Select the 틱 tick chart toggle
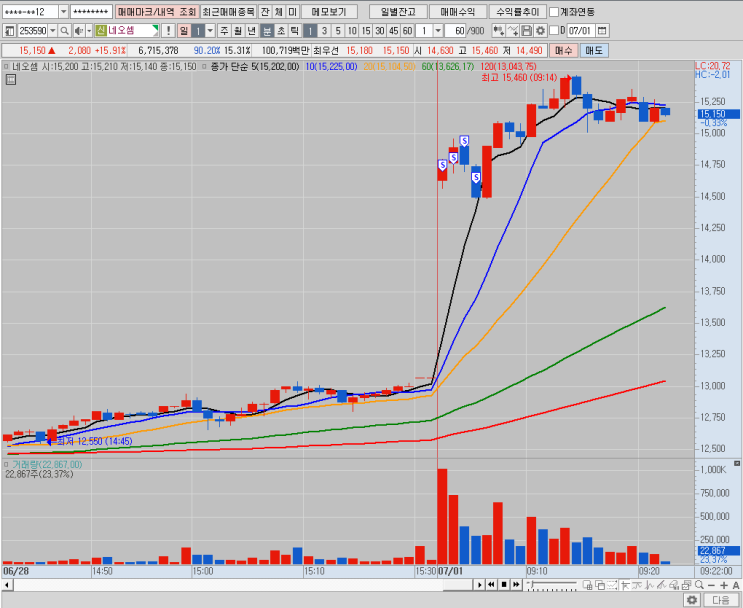This screenshot has width=743, height=608. point(295,31)
